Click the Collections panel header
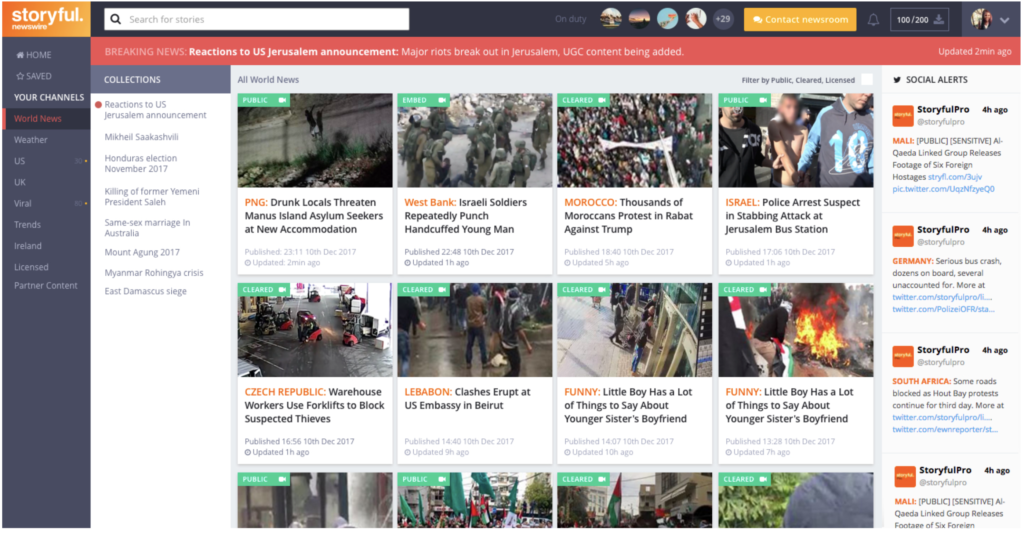The image size is (1024, 533). (161, 80)
